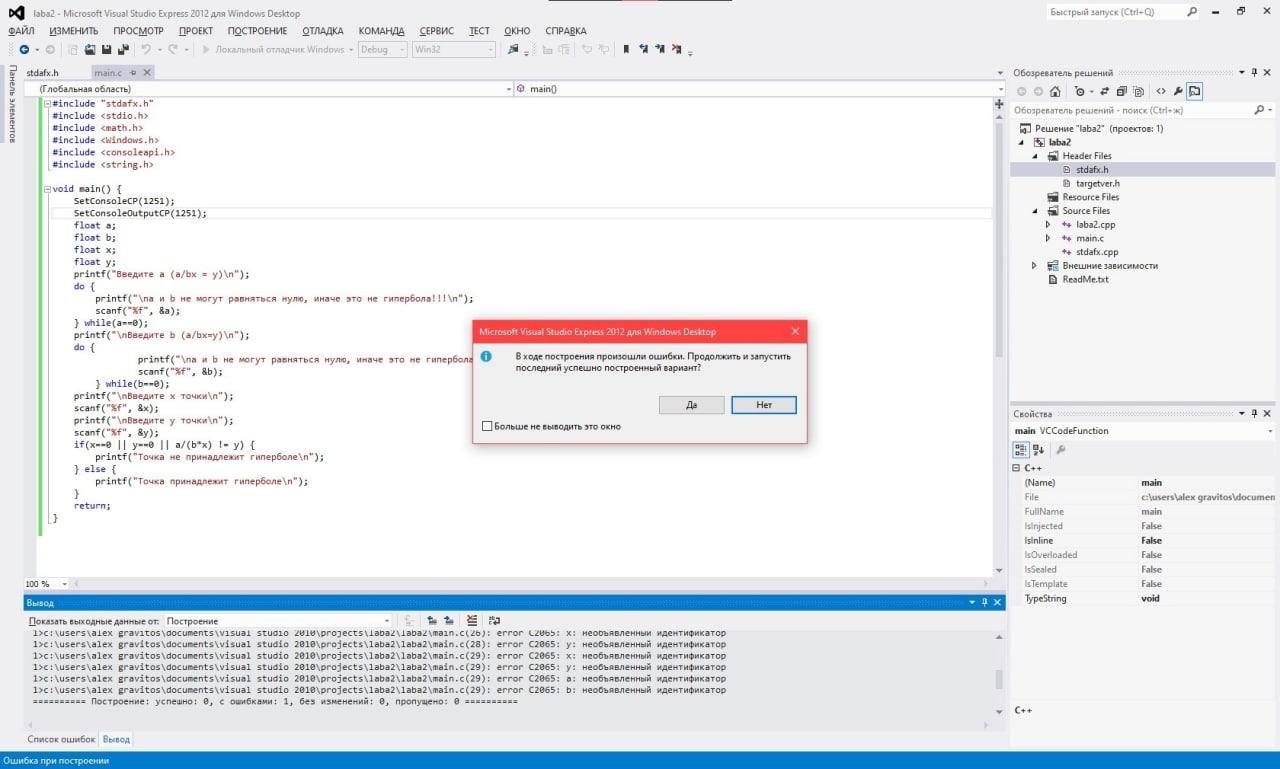Viewport: 1280px width, 769px height.
Task: Select IsInline property row
Action: click(1143, 540)
